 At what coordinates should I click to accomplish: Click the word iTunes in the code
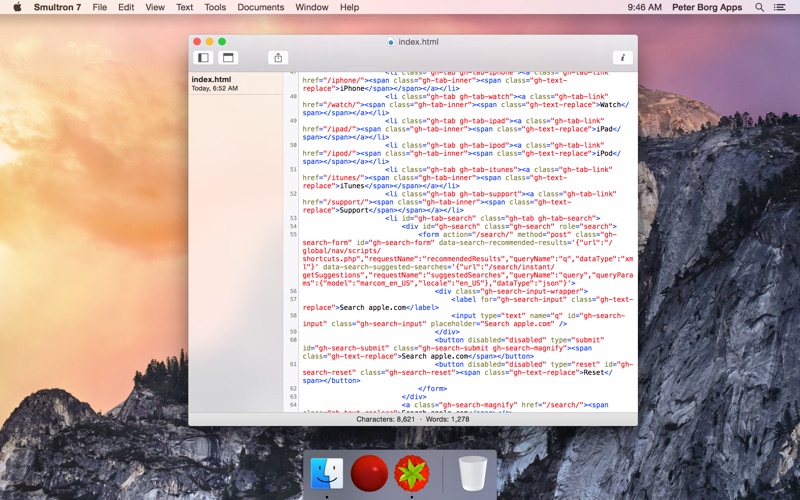354,186
